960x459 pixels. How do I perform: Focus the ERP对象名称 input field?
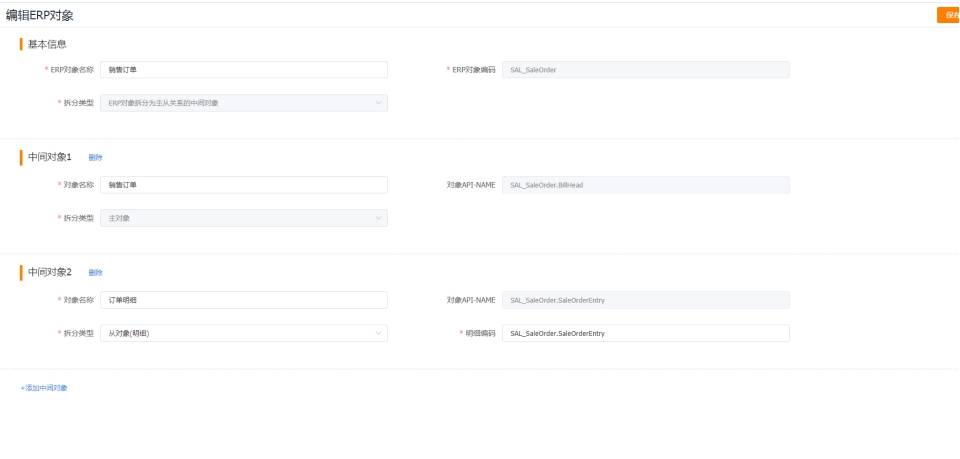pyautogui.click(x=244, y=70)
